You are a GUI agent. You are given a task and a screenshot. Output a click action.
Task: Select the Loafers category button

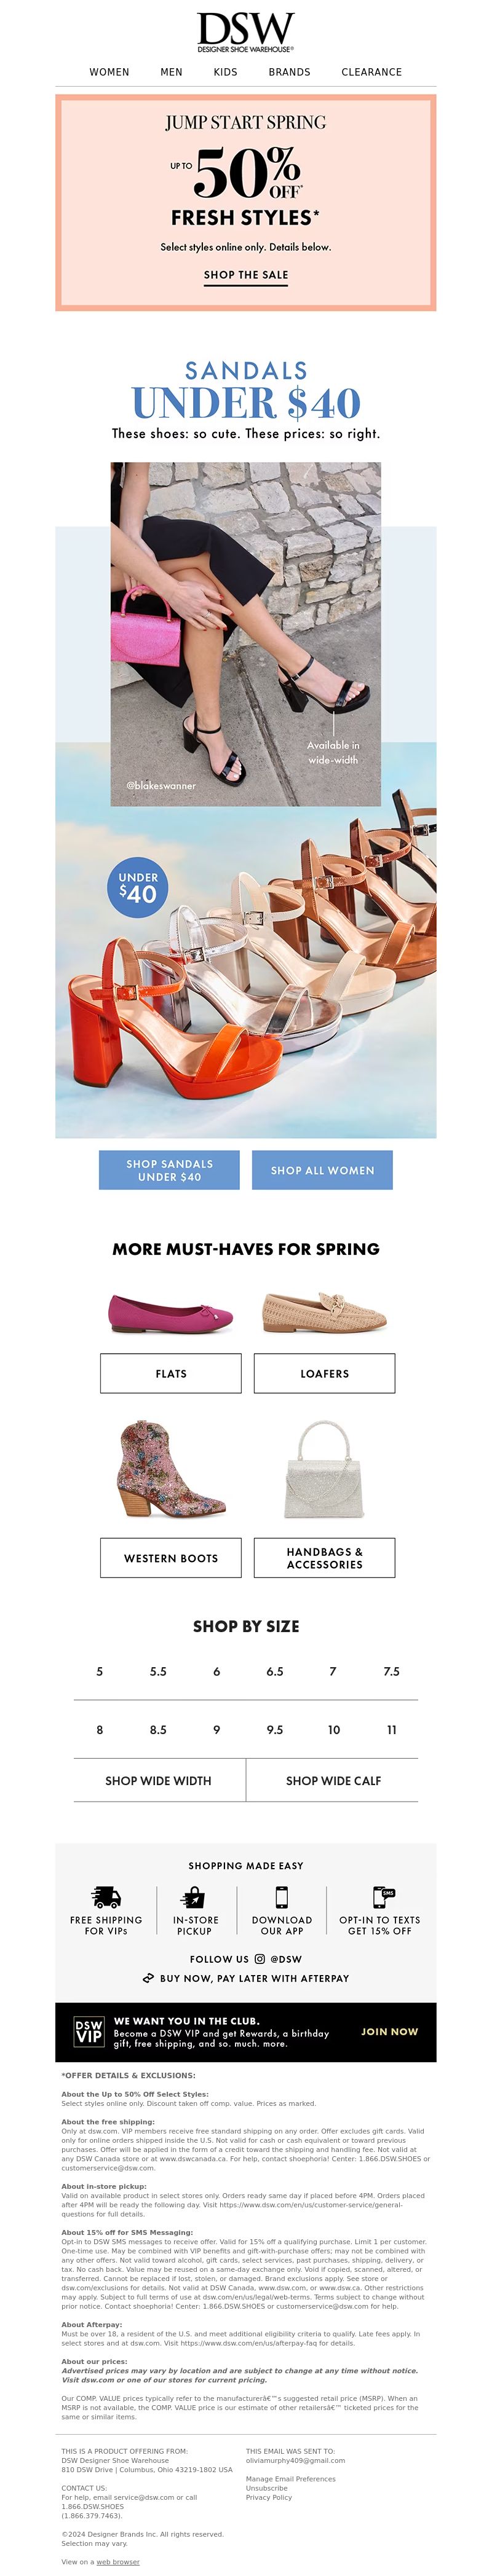[324, 1373]
